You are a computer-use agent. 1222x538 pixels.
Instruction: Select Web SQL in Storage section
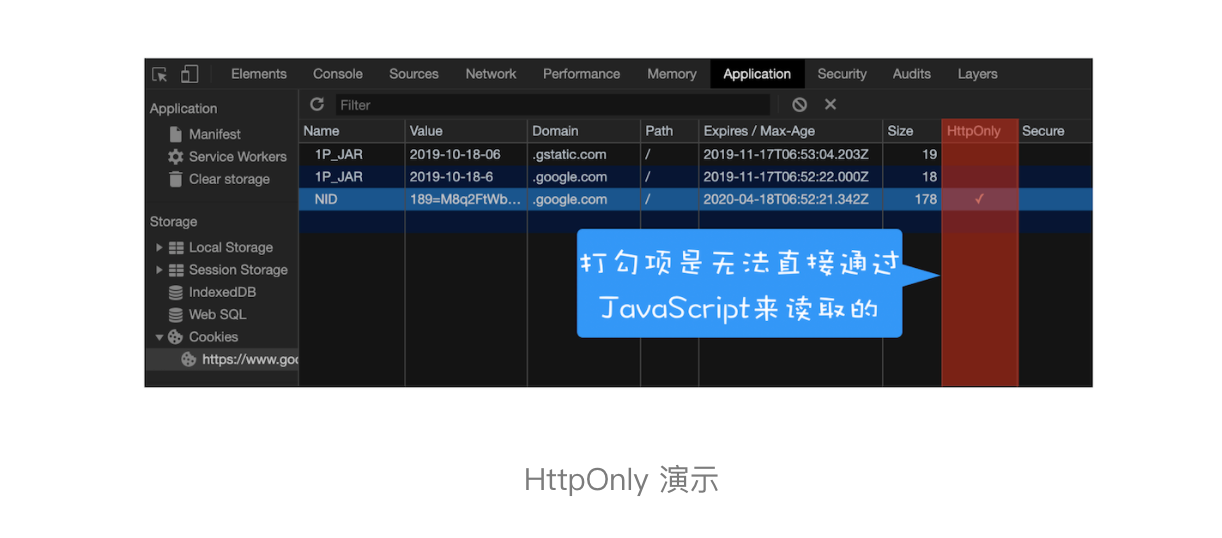217,314
